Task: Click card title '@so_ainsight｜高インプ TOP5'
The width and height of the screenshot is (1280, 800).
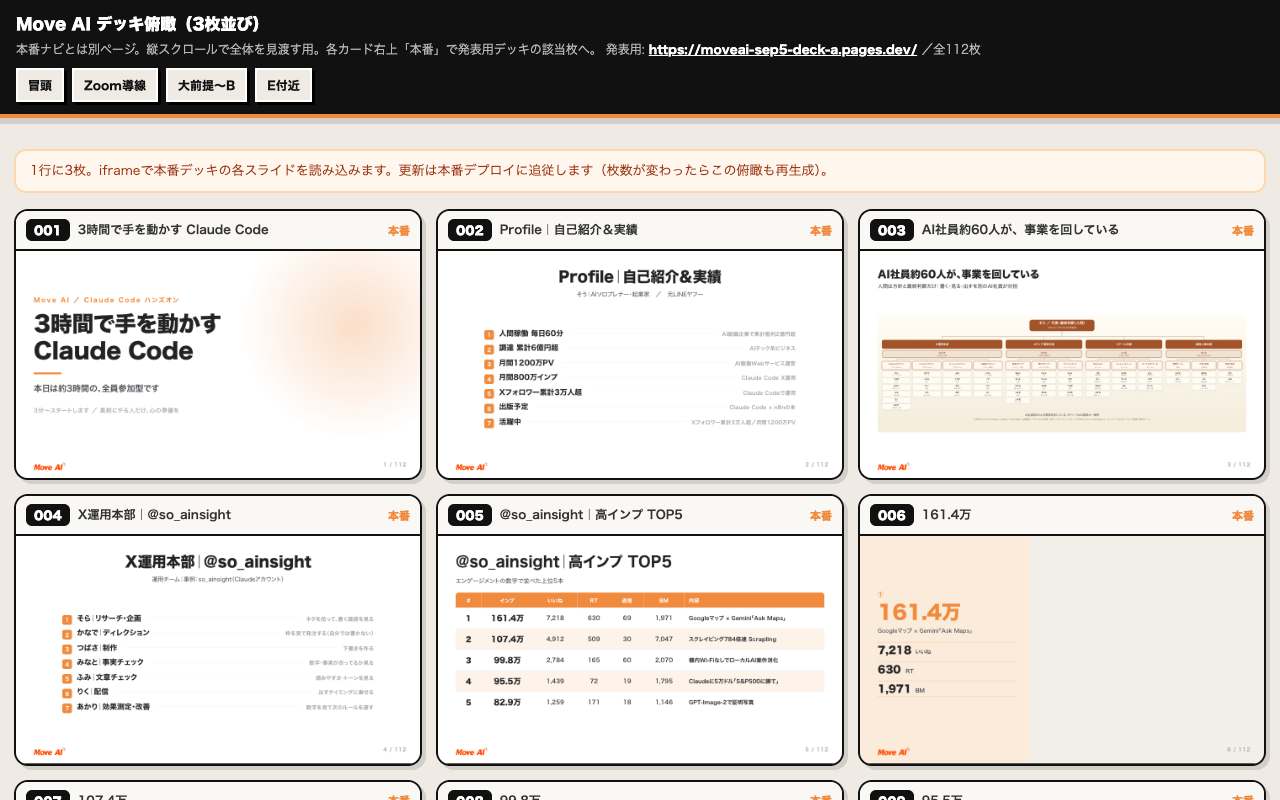Action: (591, 515)
